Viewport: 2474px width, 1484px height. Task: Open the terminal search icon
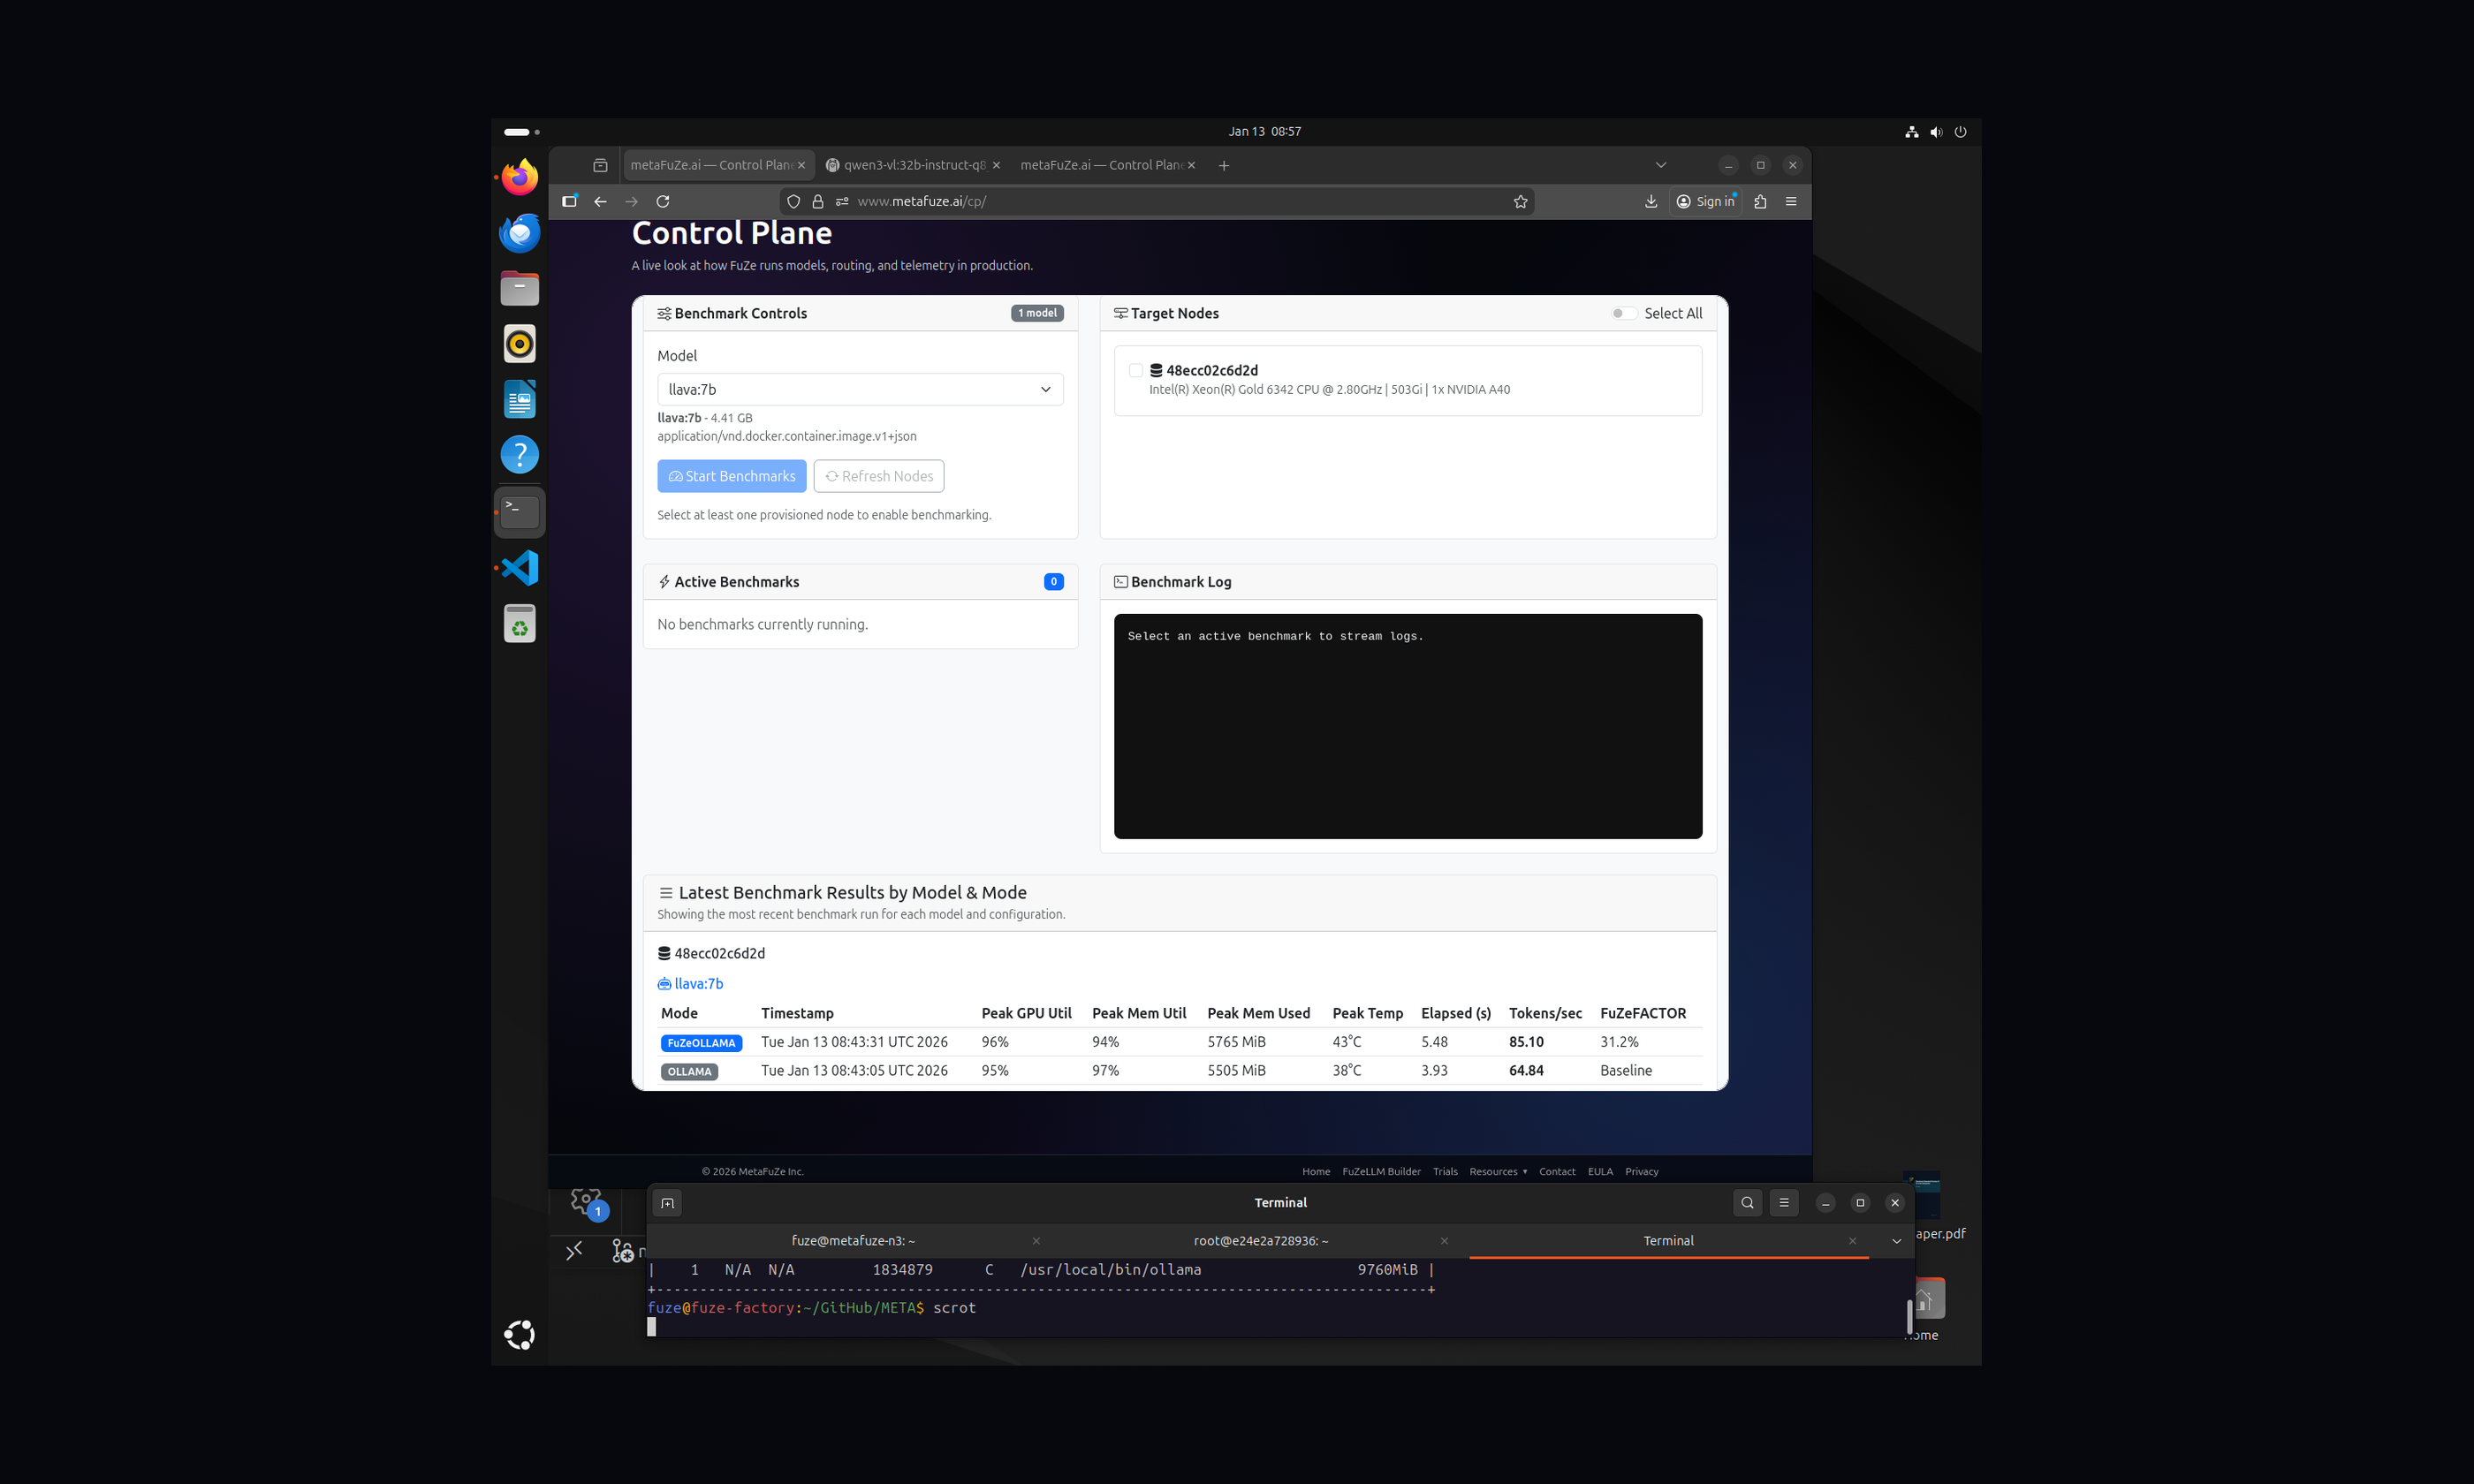(x=1747, y=1202)
